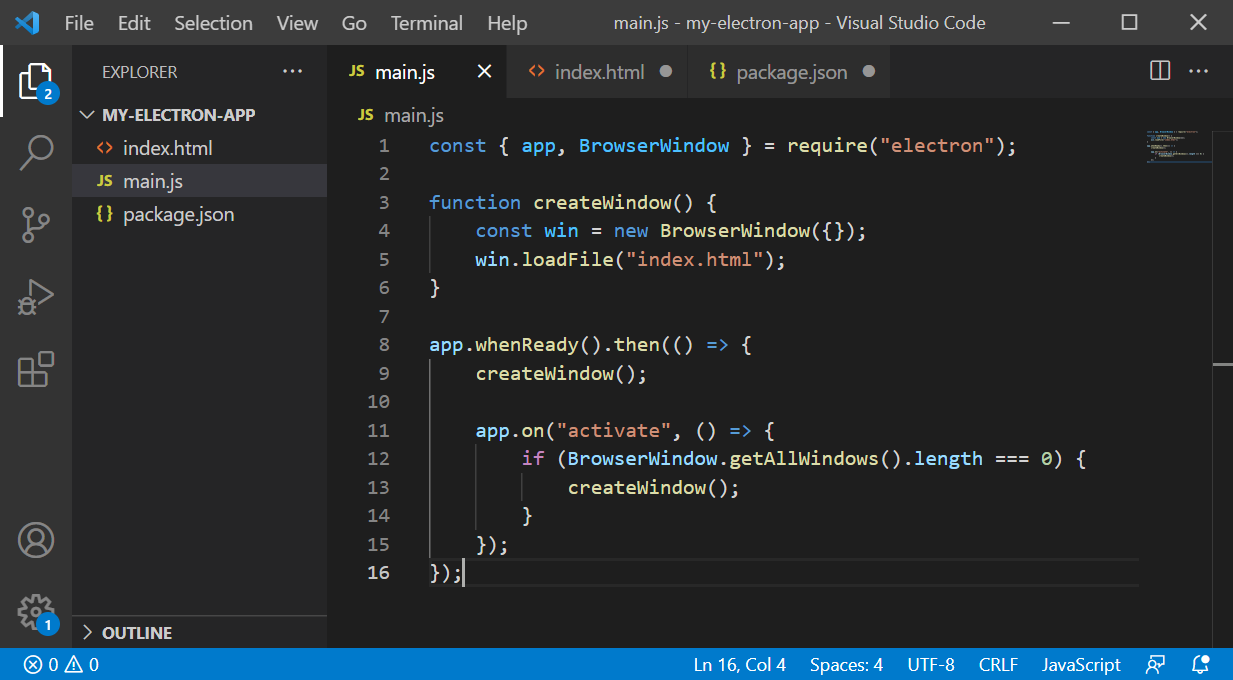Click Ln 16, Col 4 in status bar
Viewport: 1233px width, 680px height.
tap(740, 664)
